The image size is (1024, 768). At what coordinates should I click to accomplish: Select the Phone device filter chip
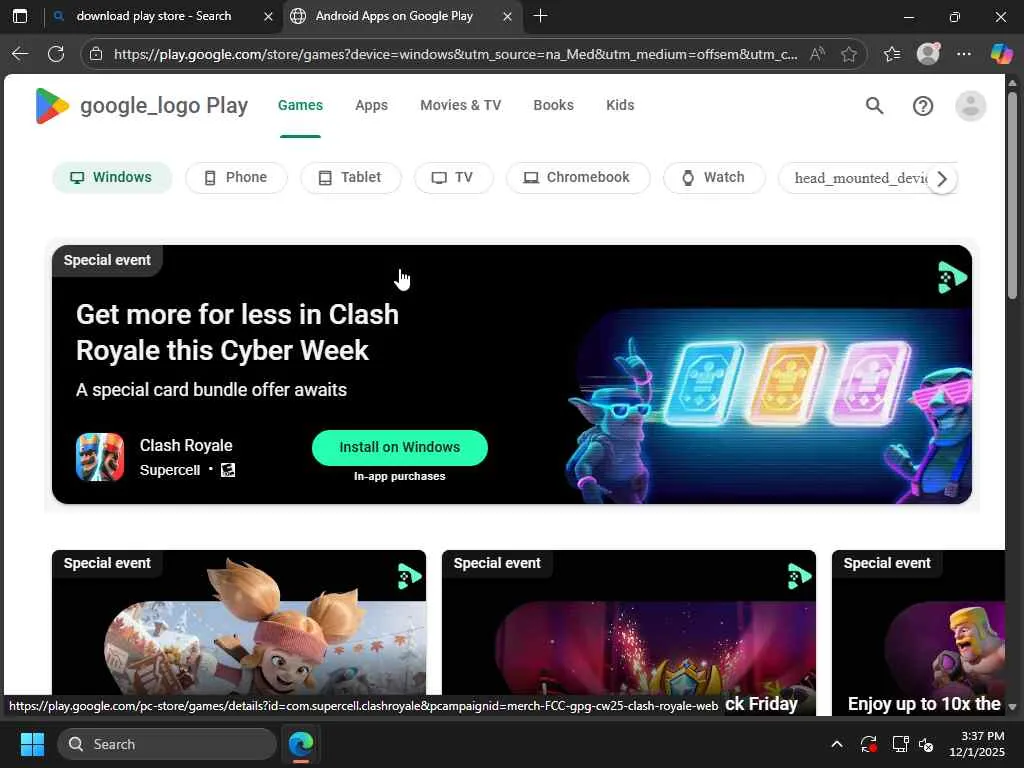pos(236,178)
